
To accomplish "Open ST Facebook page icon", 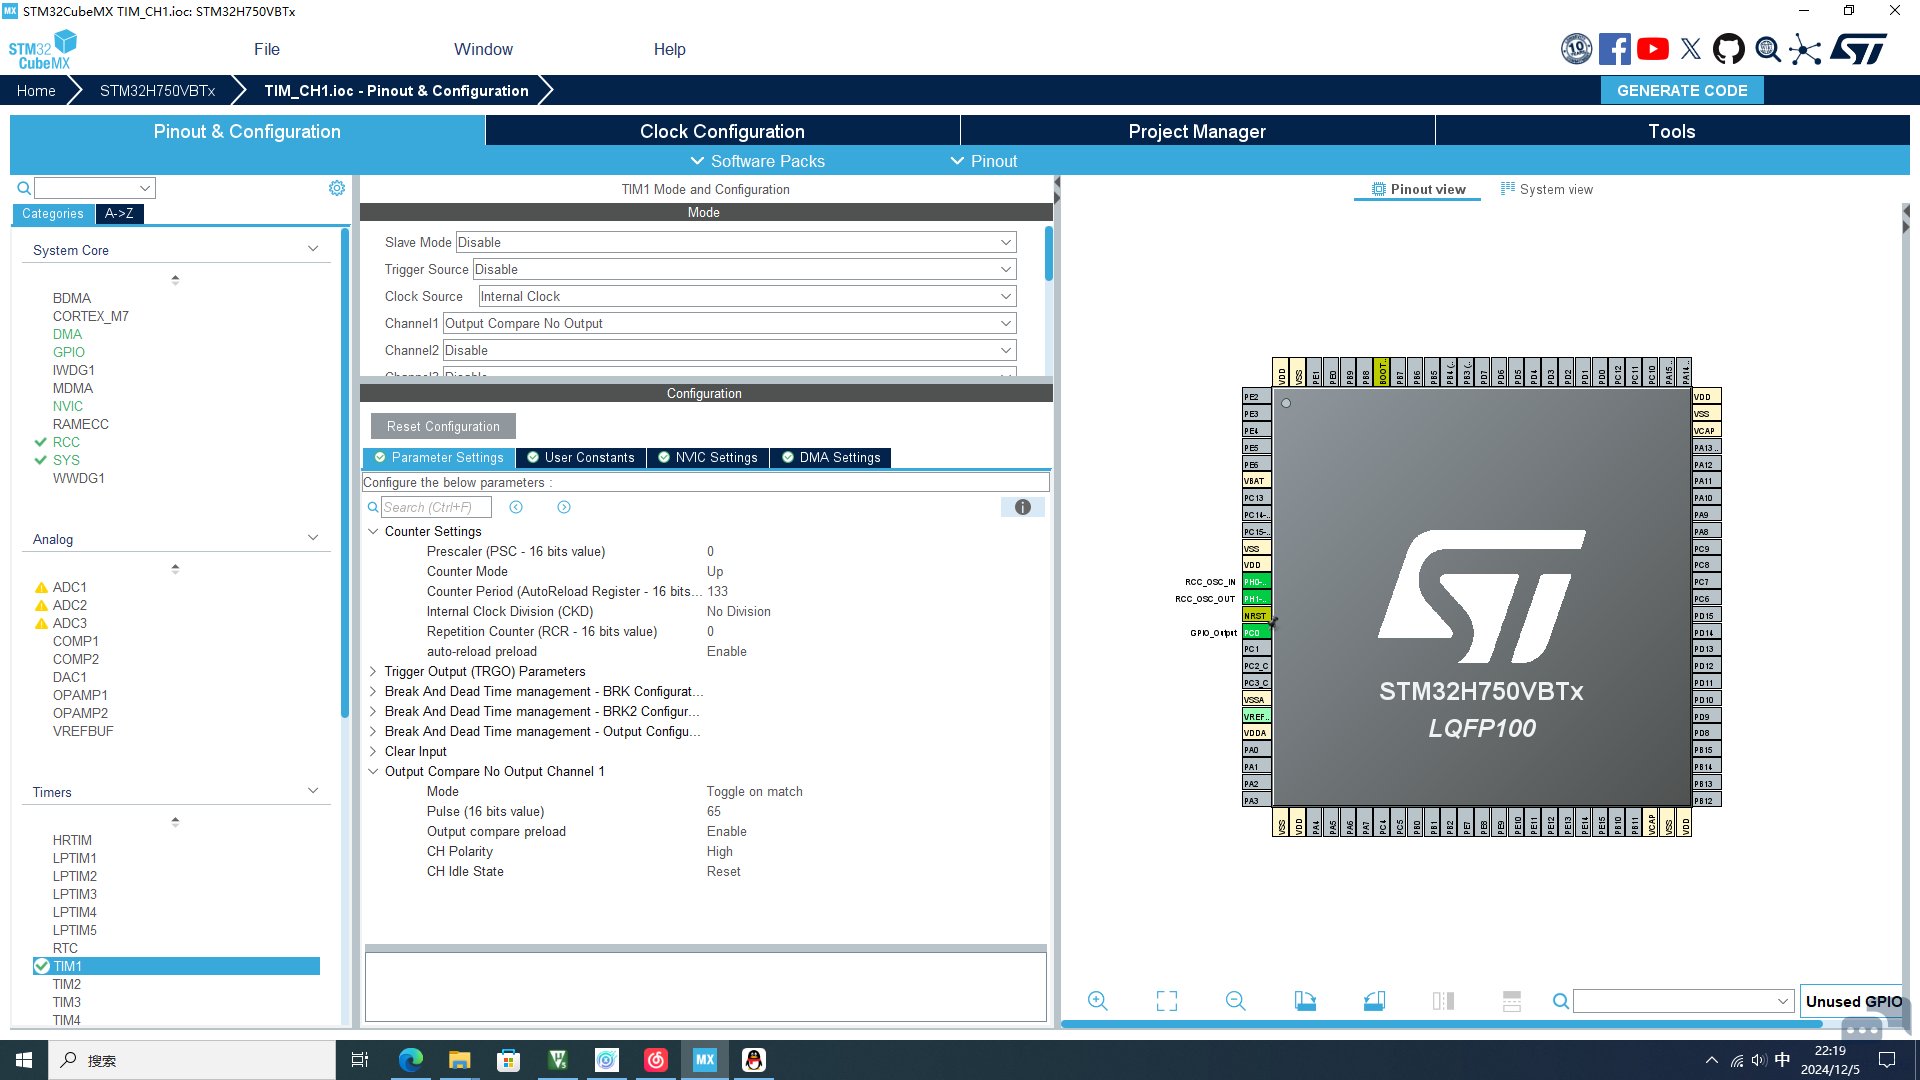I will tap(1614, 49).
